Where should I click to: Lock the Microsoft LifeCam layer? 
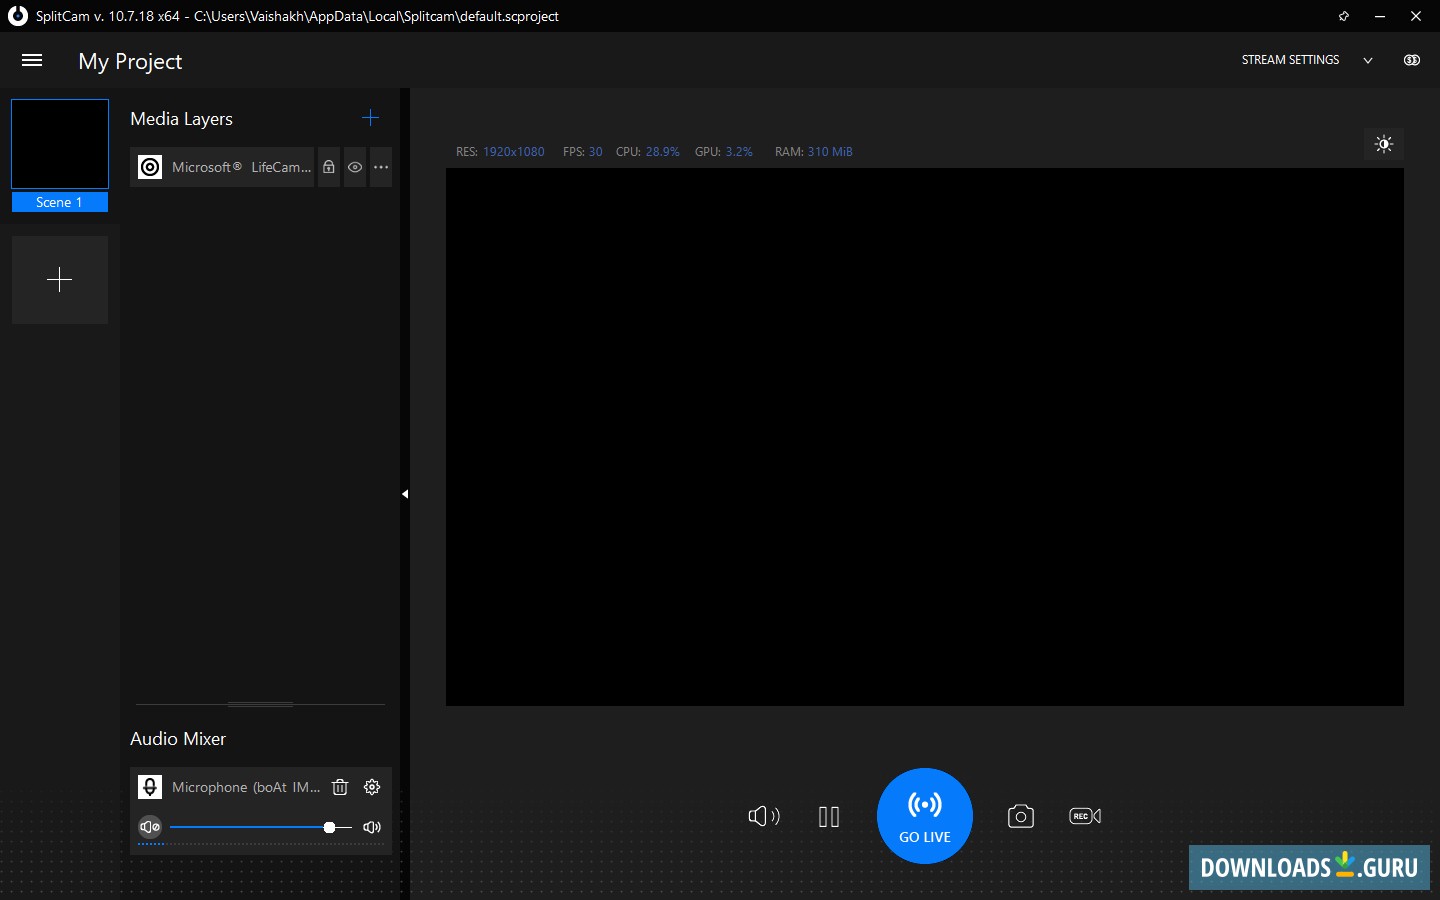click(329, 167)
